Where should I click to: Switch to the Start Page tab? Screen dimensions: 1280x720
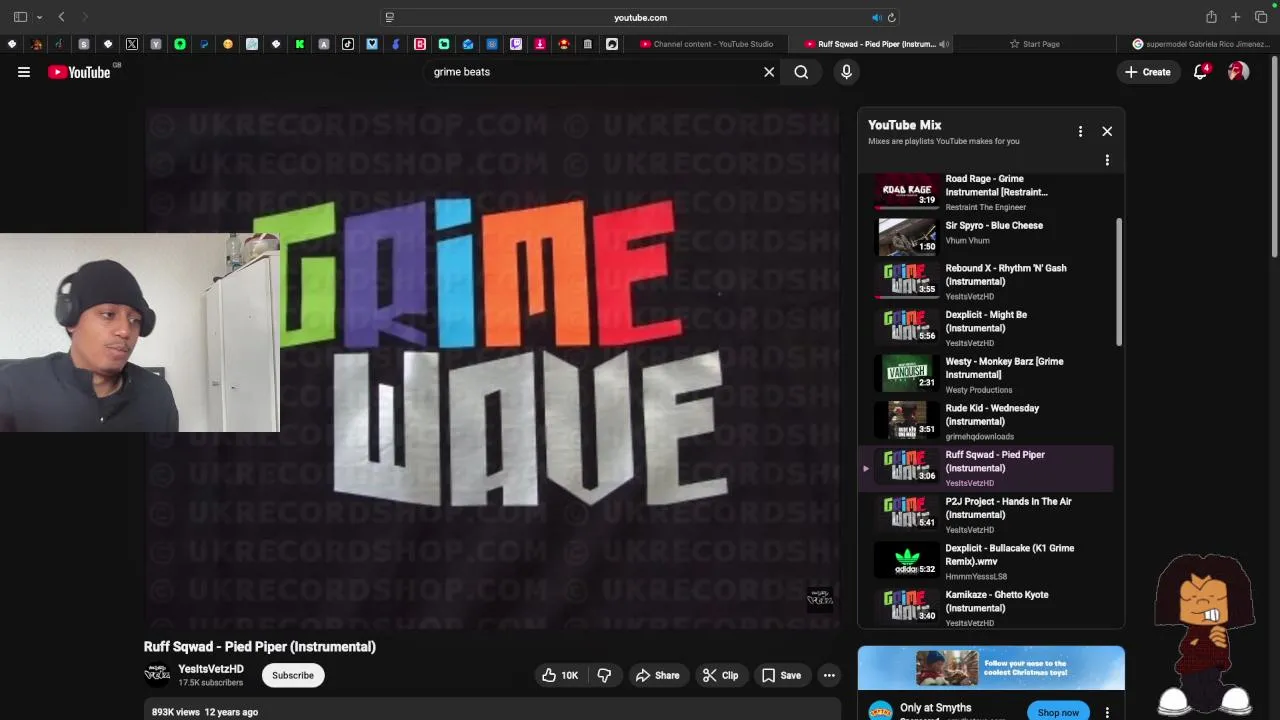coord(1035,44)
